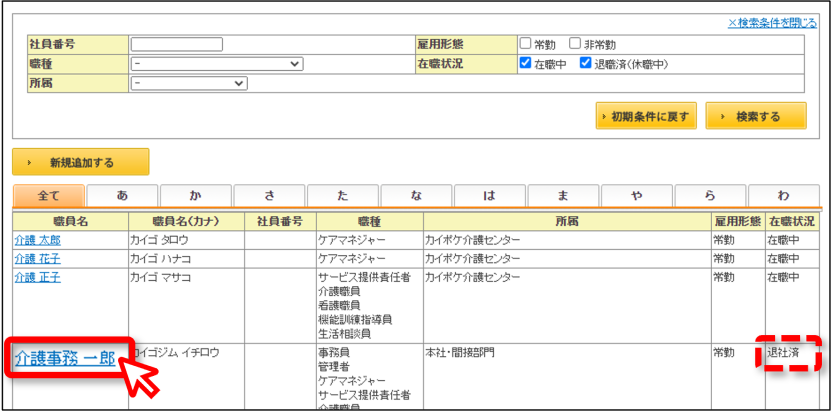Click the 社員番号 input field

[177, 44]
